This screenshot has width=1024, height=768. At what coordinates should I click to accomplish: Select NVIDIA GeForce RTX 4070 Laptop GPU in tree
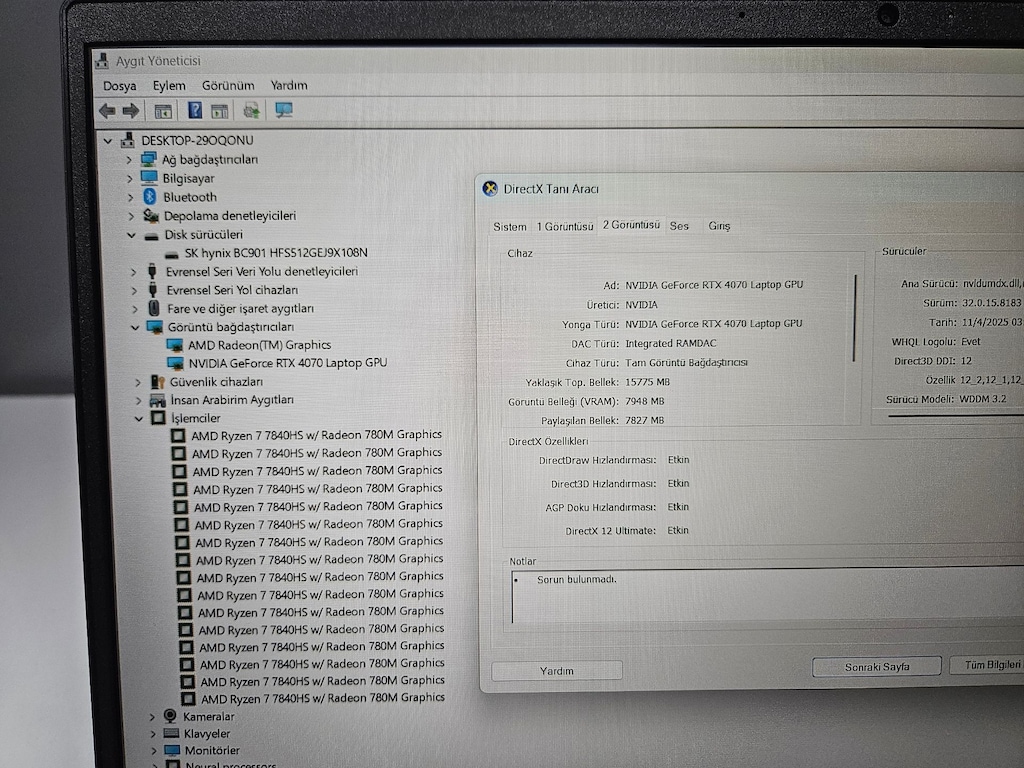[288, 363]
